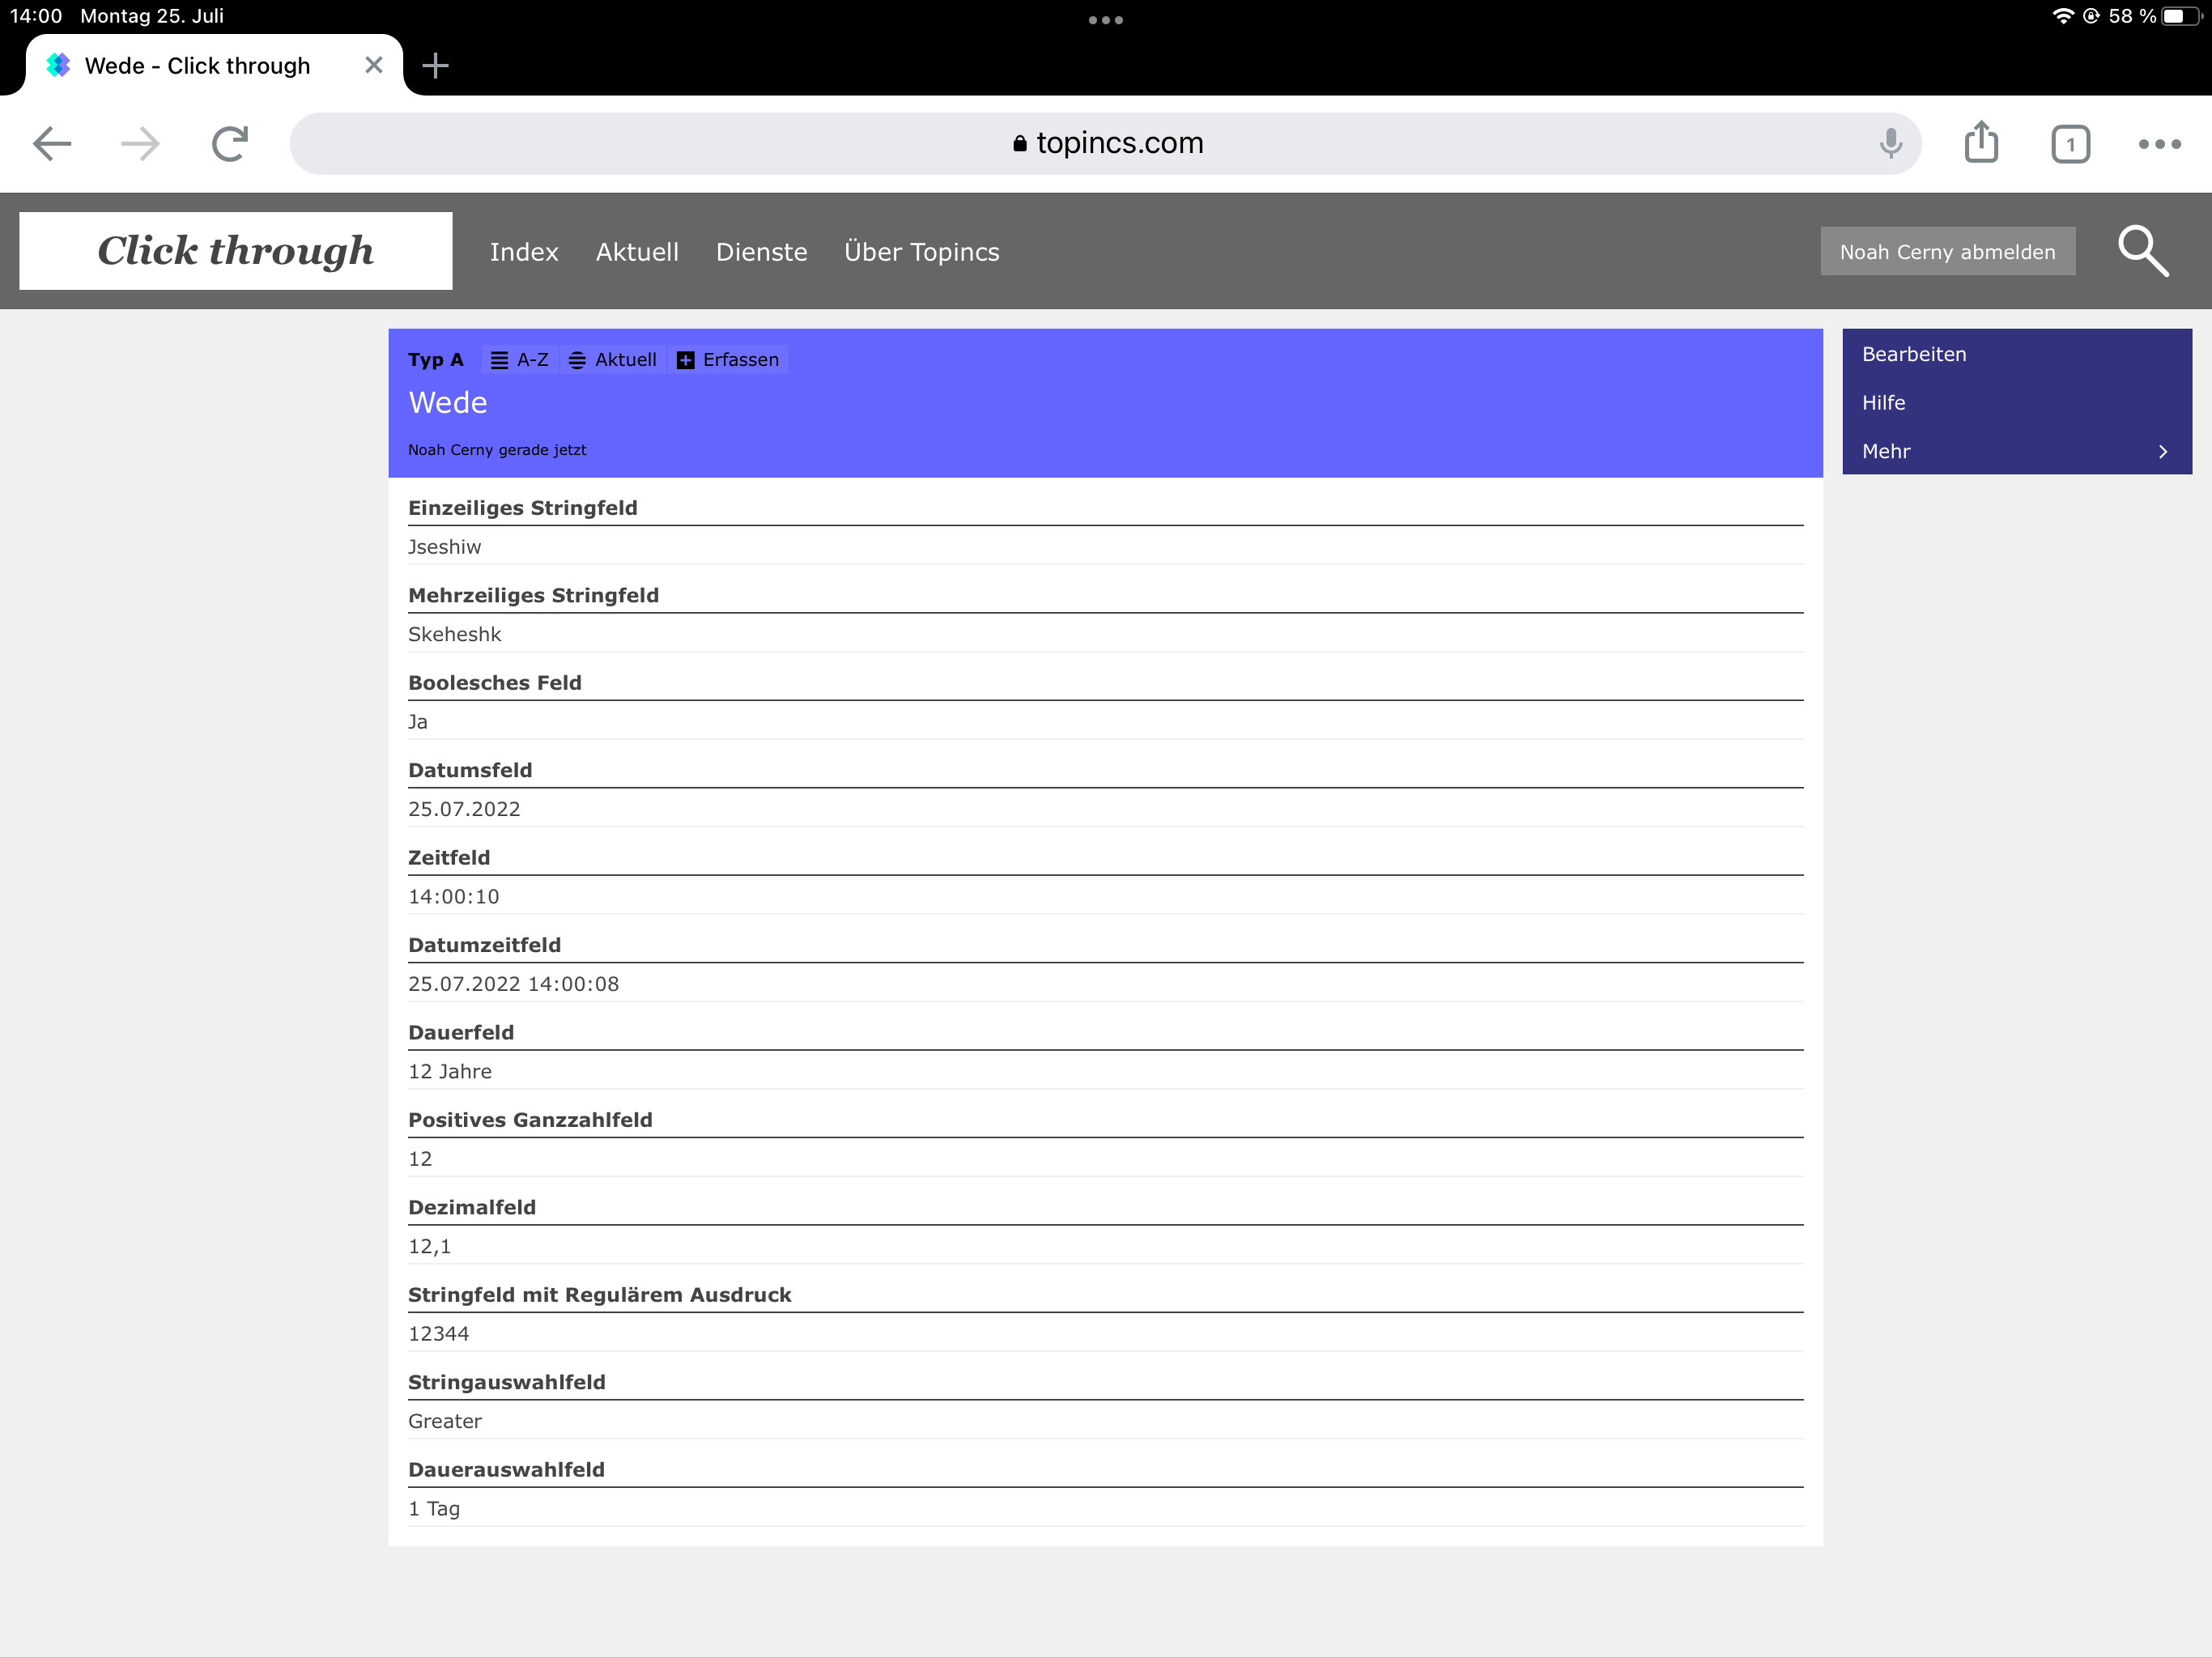Click Erfassen to add new entry
The width and height of the screenshot is (2212, 1658).
[x=728, y=360]
